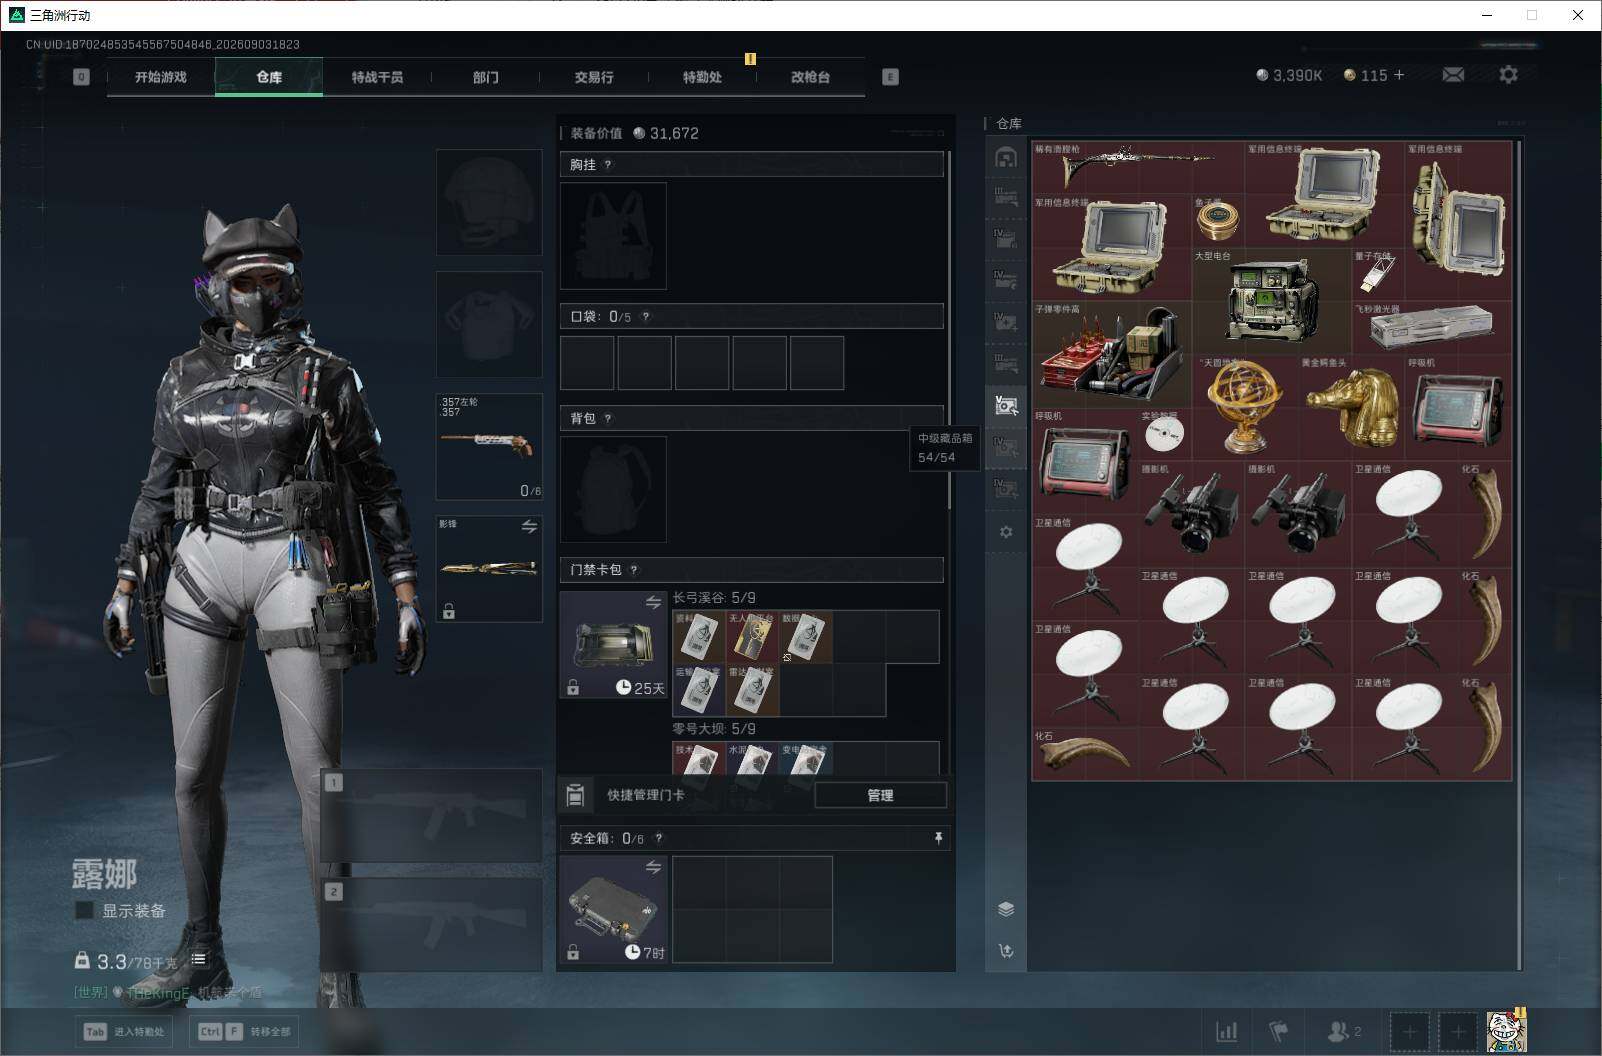1602x1056 pixels.
Task: Click the swap arrows on the keycard case
Action: [653, 602]
